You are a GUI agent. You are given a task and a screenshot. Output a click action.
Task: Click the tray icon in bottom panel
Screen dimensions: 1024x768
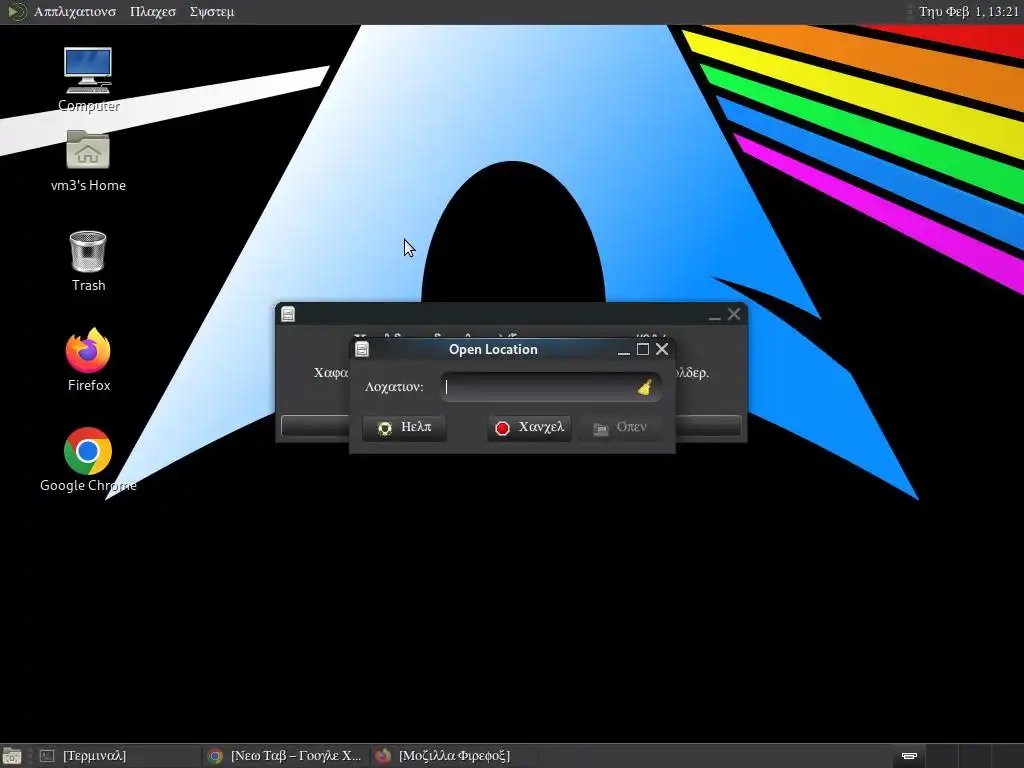click(909, 756)
